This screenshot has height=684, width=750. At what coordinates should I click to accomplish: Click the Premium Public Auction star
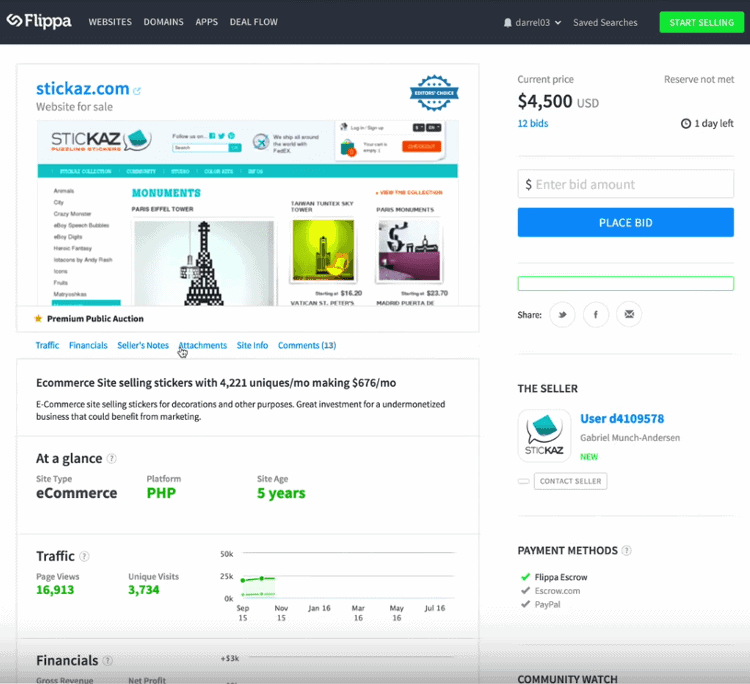[38, 319]
